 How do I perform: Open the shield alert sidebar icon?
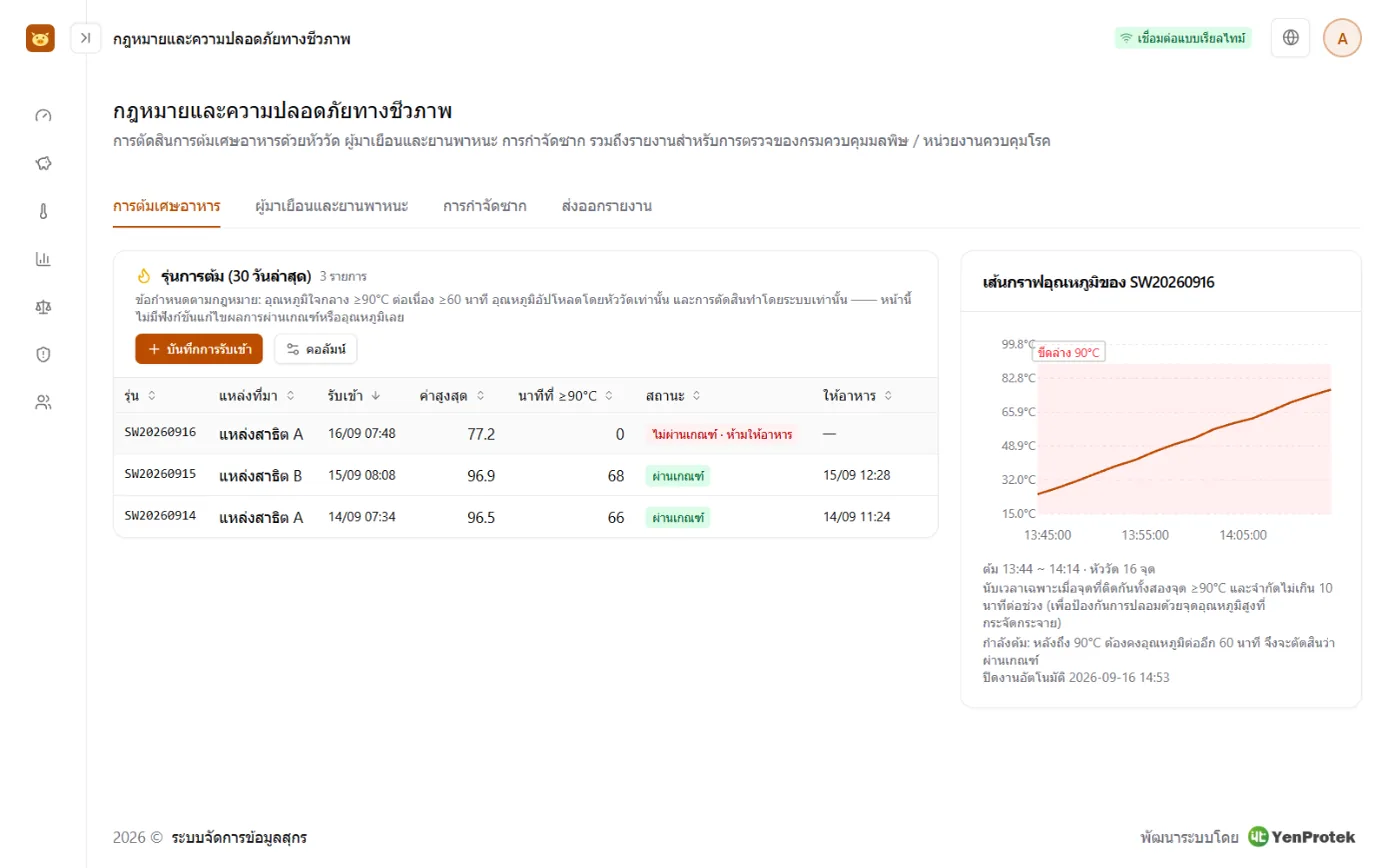point(43,354)
